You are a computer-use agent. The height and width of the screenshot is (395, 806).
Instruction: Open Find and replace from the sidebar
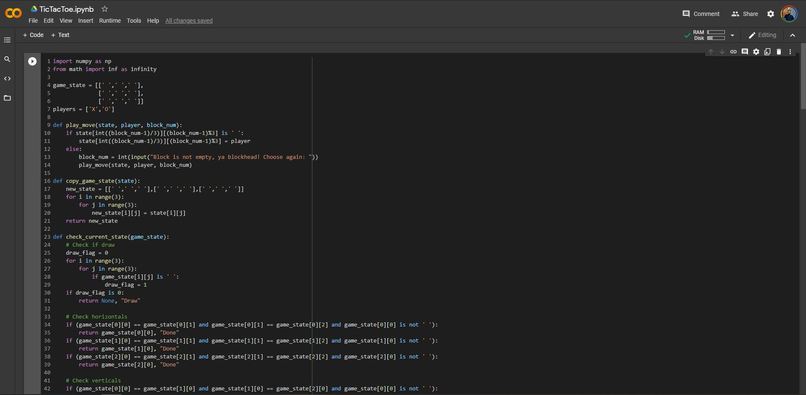click(7, 59)
